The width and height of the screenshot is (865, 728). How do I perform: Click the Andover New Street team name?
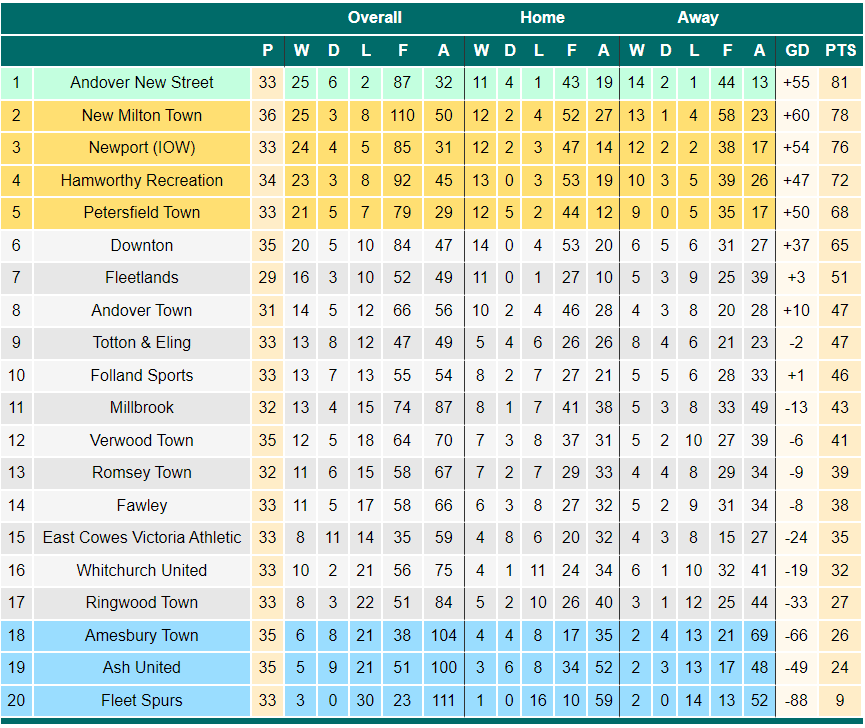click(x=142, y=83)
